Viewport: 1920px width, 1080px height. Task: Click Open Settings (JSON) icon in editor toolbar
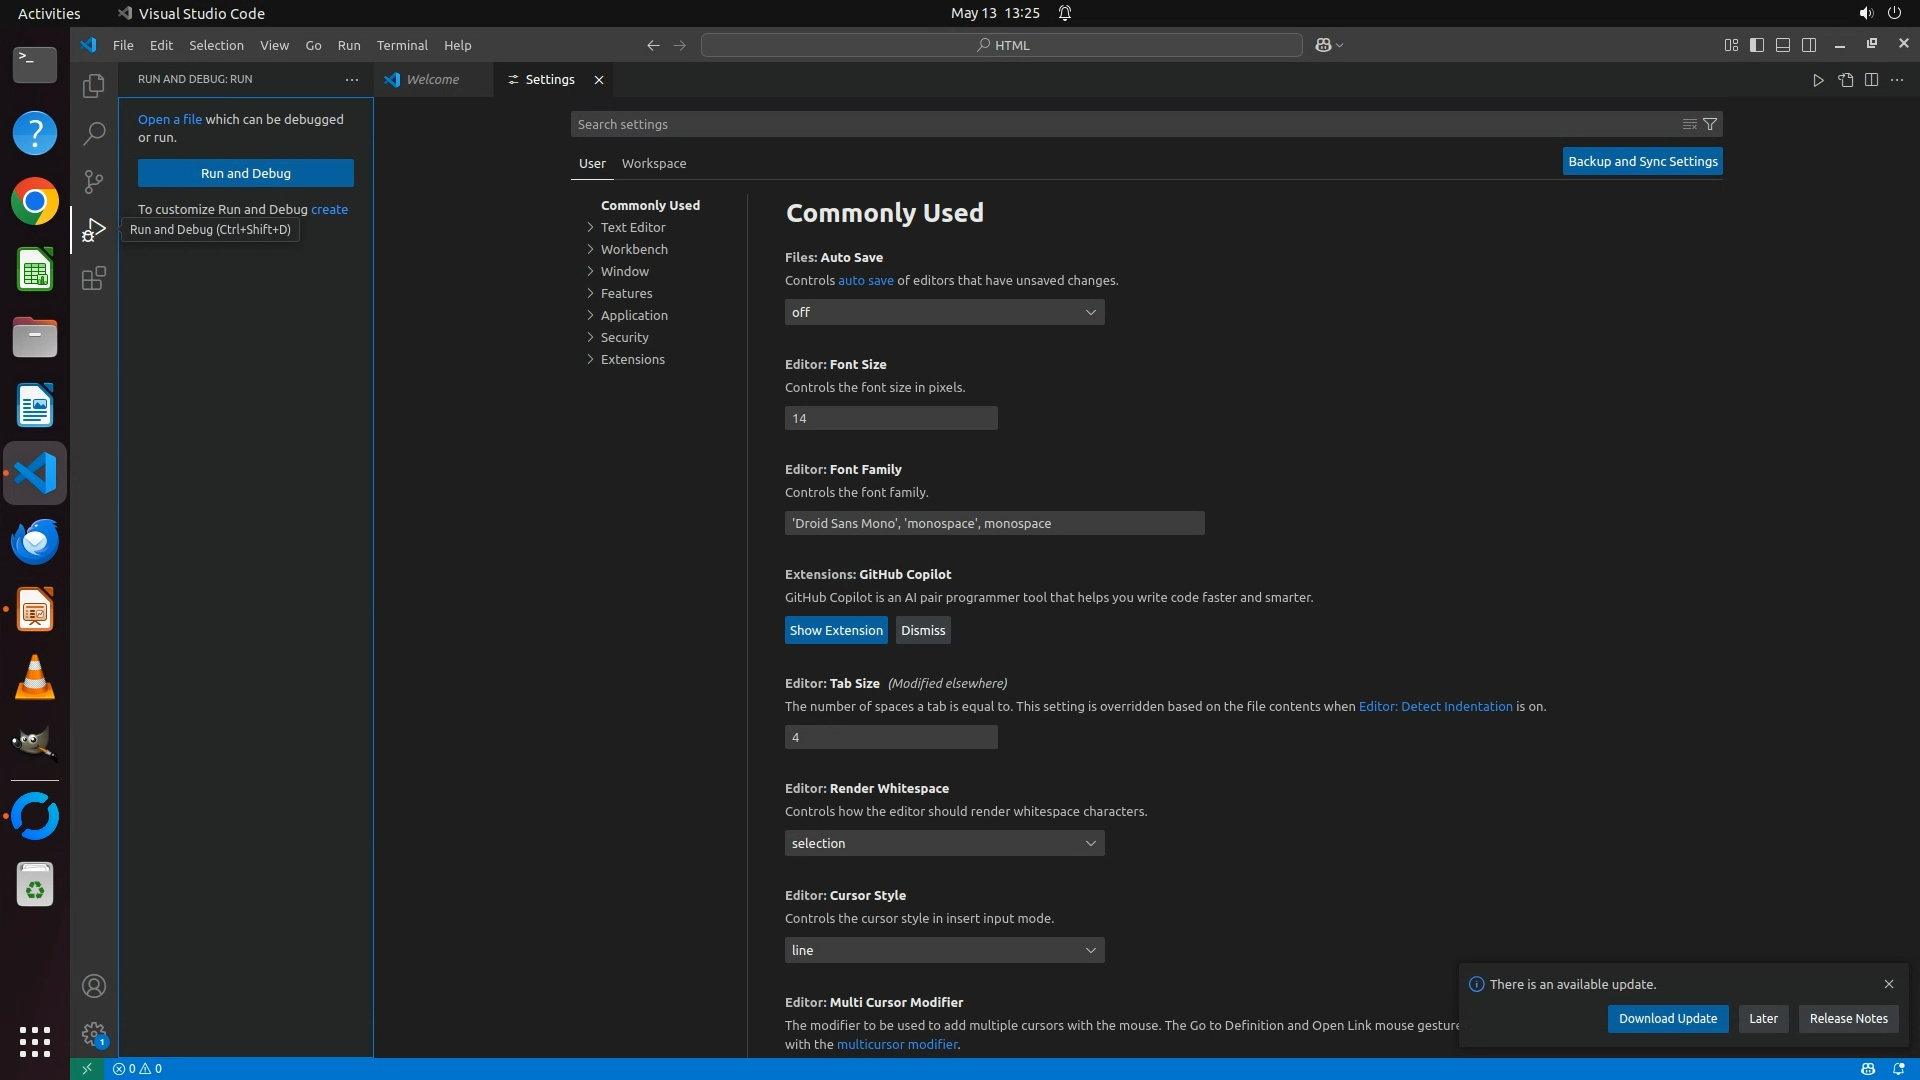click(x=1845, y=80)
